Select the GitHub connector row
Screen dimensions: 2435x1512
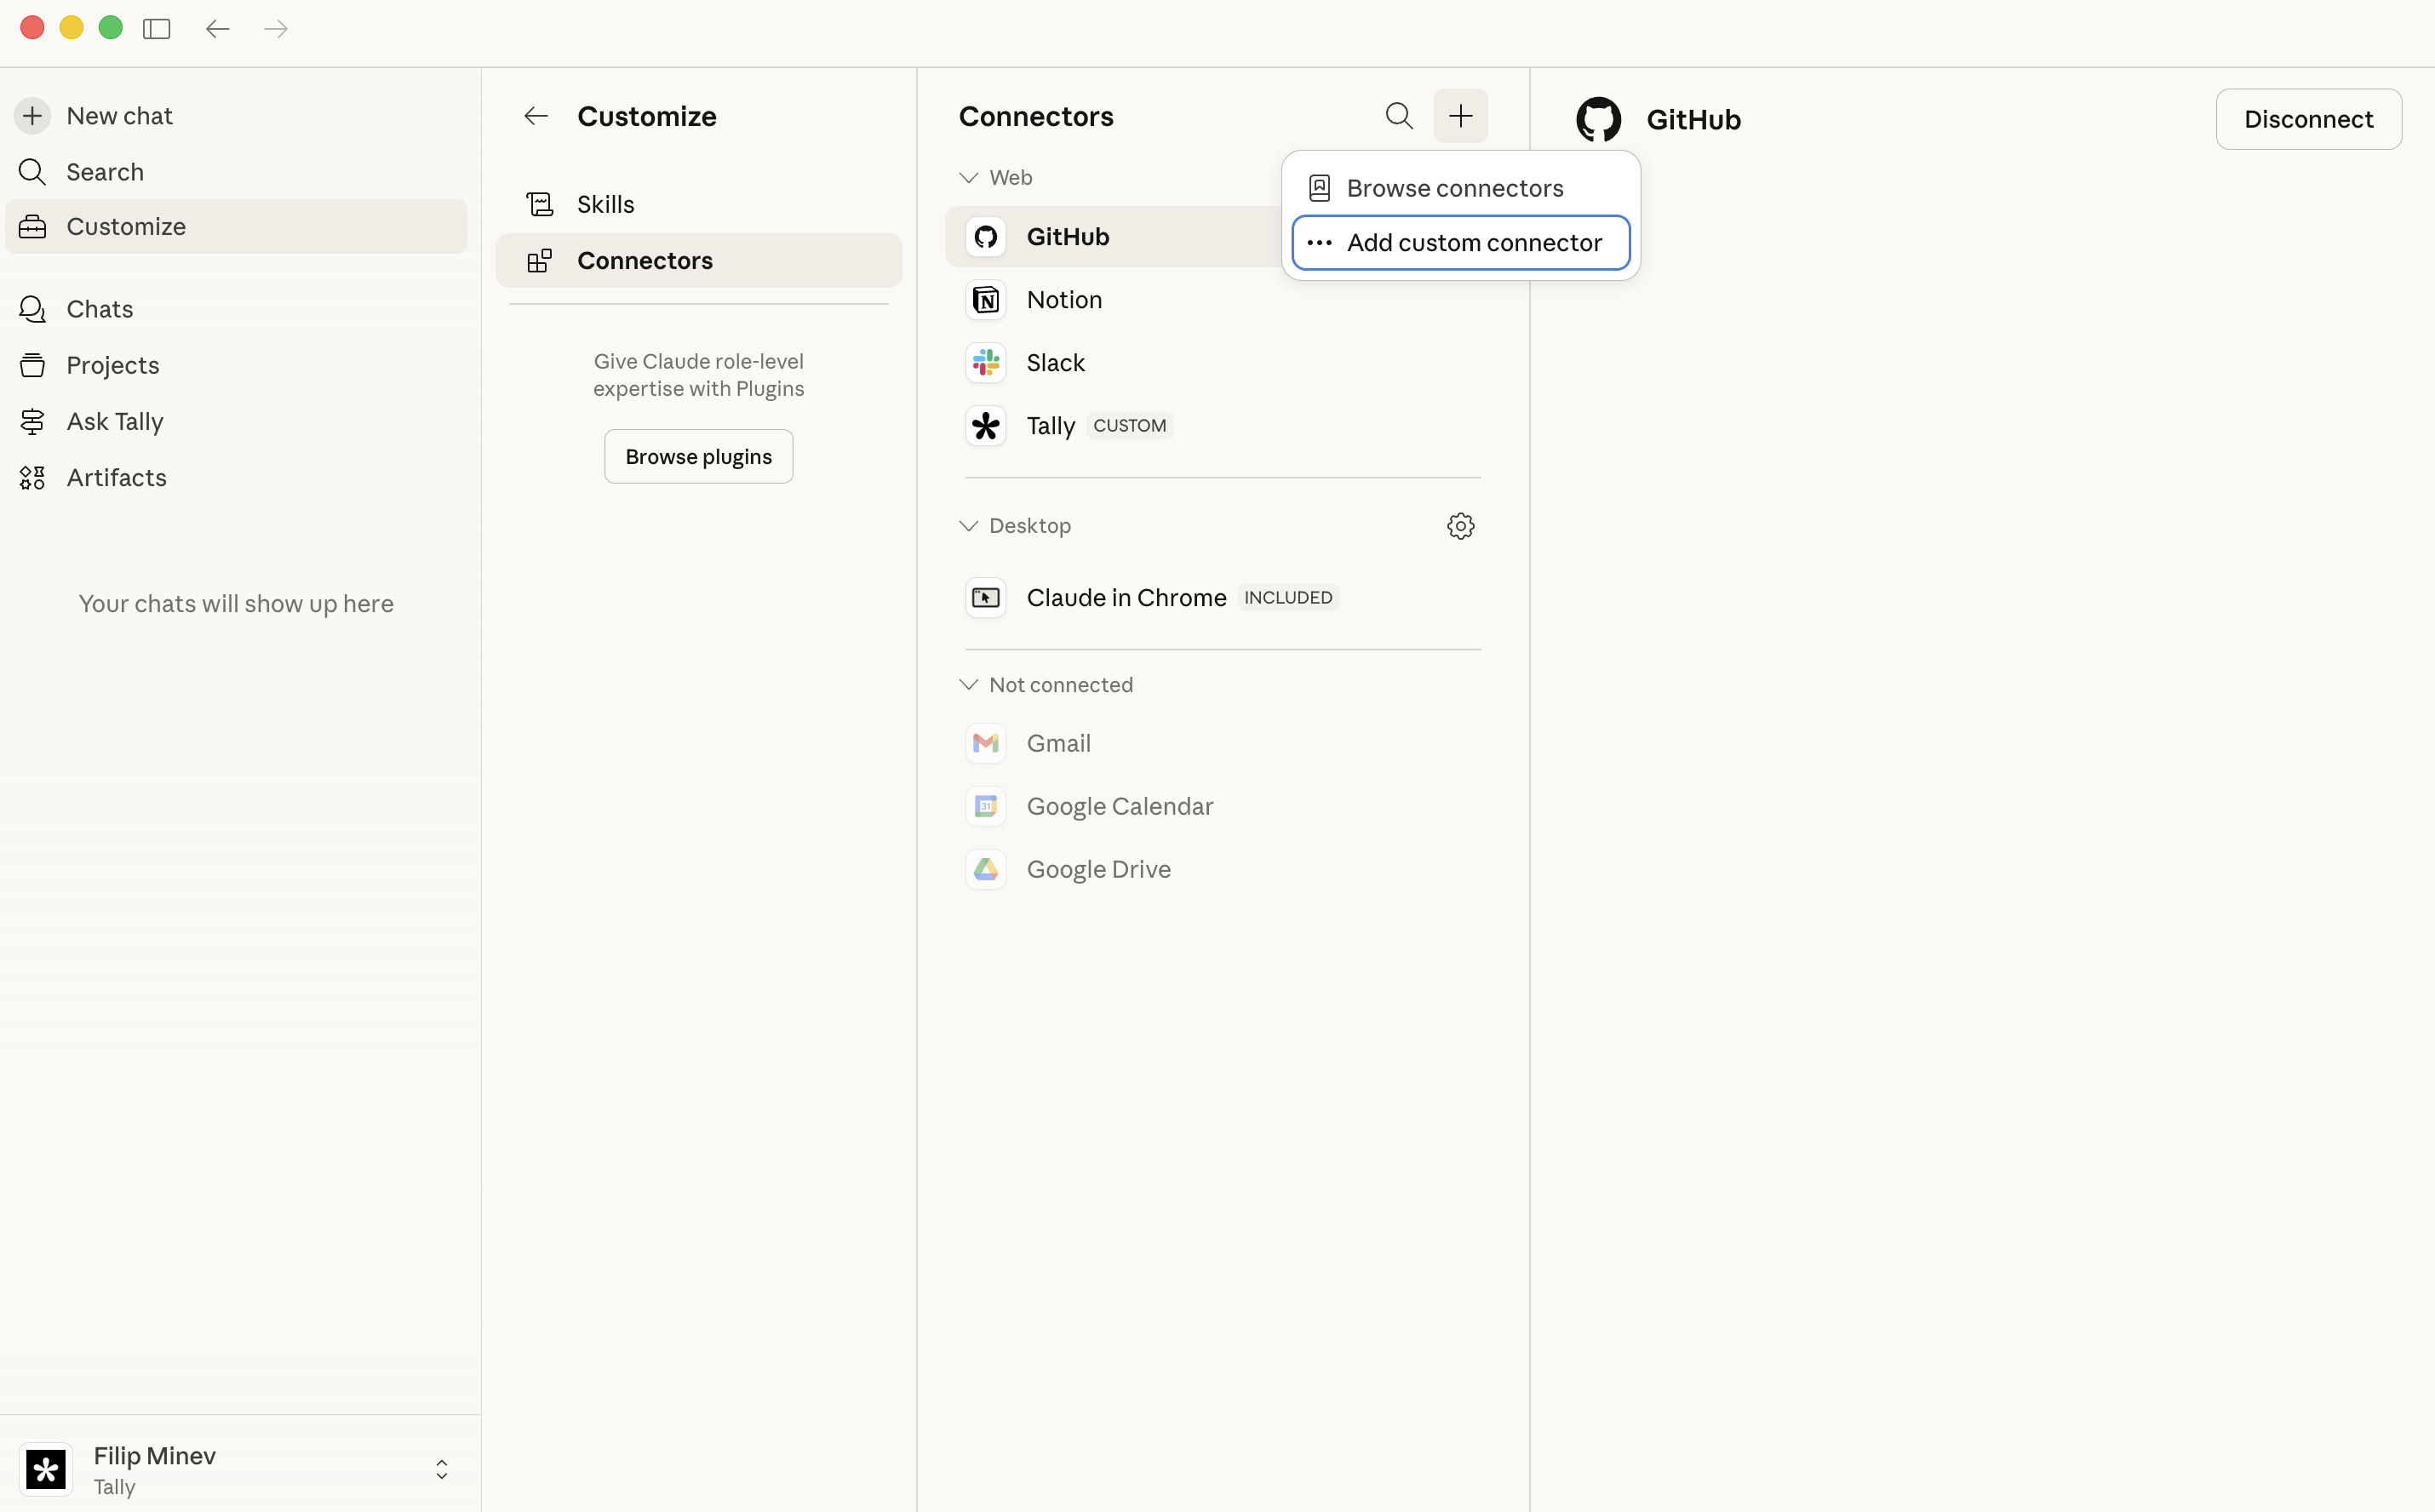1113,237
